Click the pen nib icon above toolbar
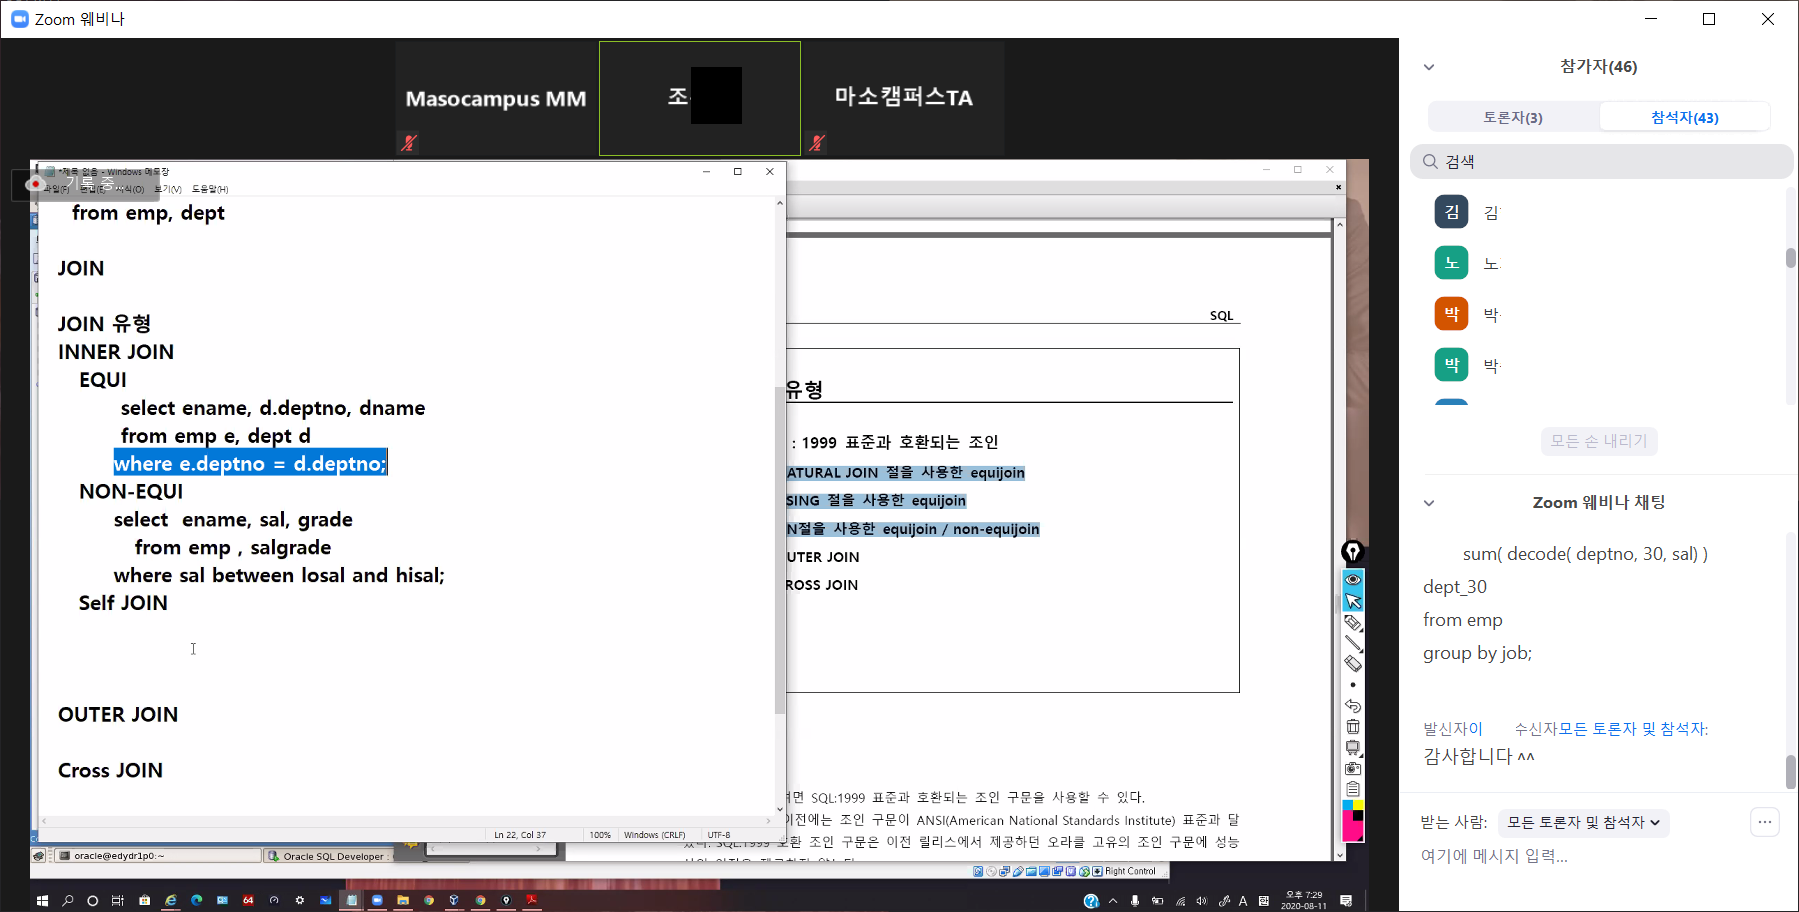Screen dimensions: 1799x912 click(x=1352, y=552)
